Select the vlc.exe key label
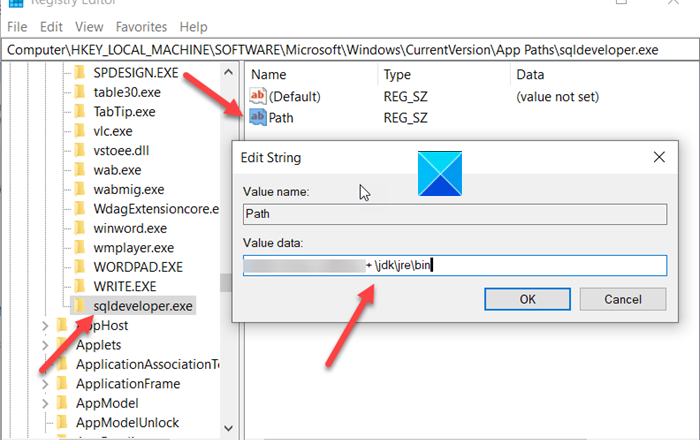This screenshot has width=700, height=440. (112, 131)
